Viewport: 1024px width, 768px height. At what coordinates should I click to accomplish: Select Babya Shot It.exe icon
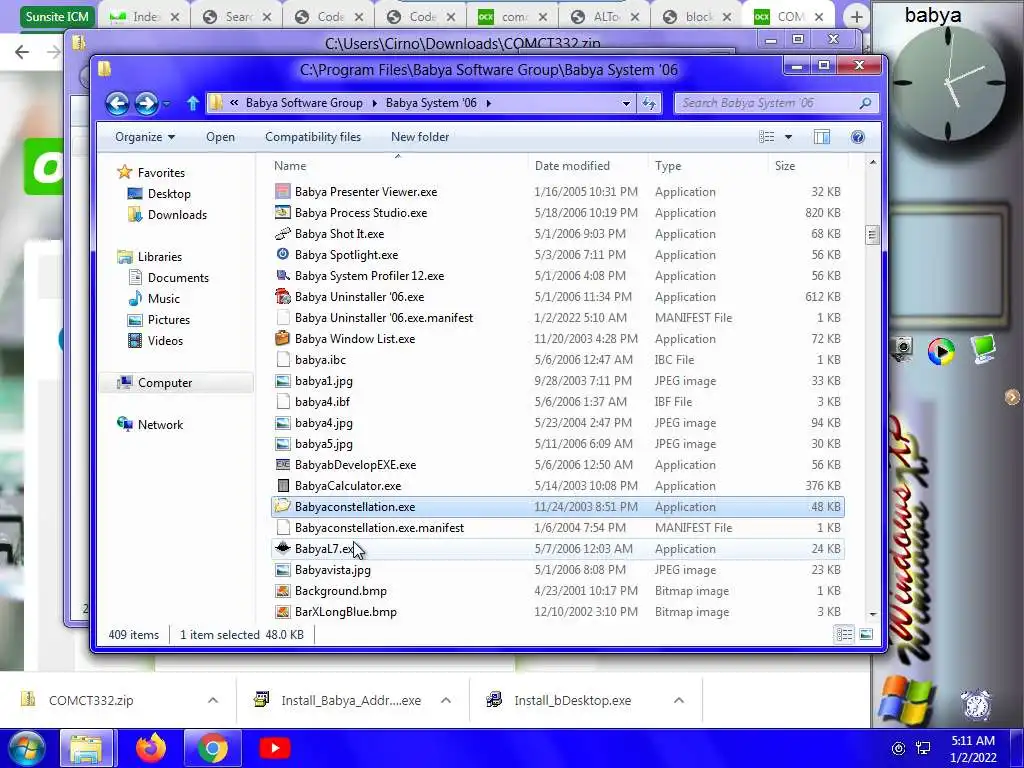[283, 233]
